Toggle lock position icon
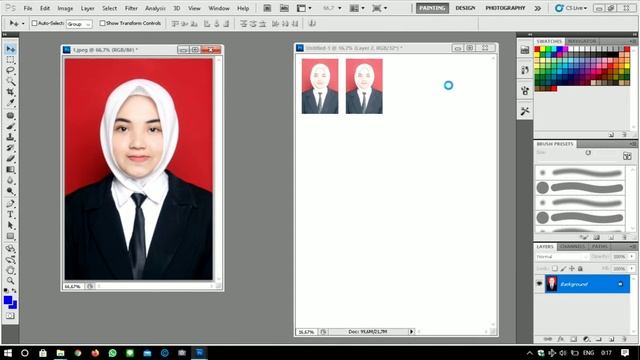This screenshot has width=640, height=360. click(572, 269)
